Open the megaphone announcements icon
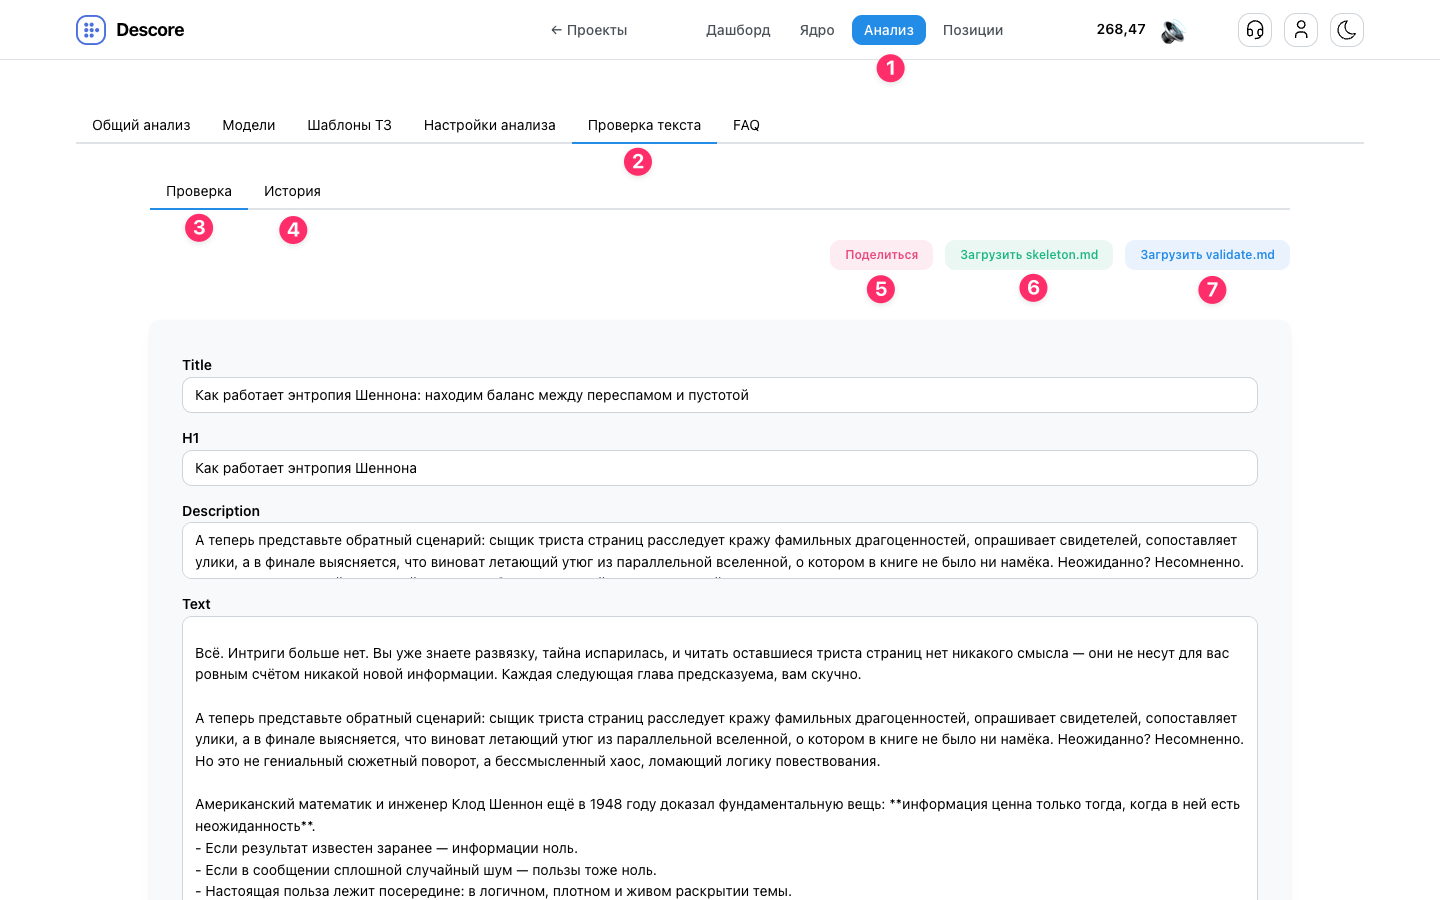The image size is (1440, 900). click(x=1173, y=31)
